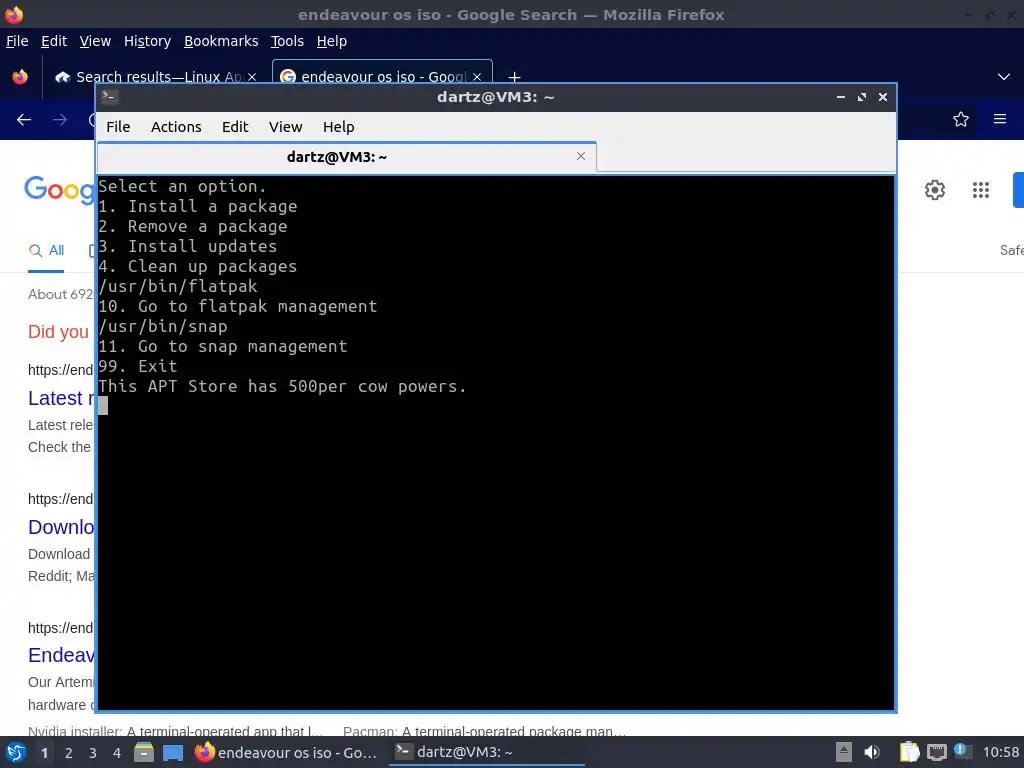Switch to desktop workspace 4
This screenshot has width=1024, height=768.
117,753
